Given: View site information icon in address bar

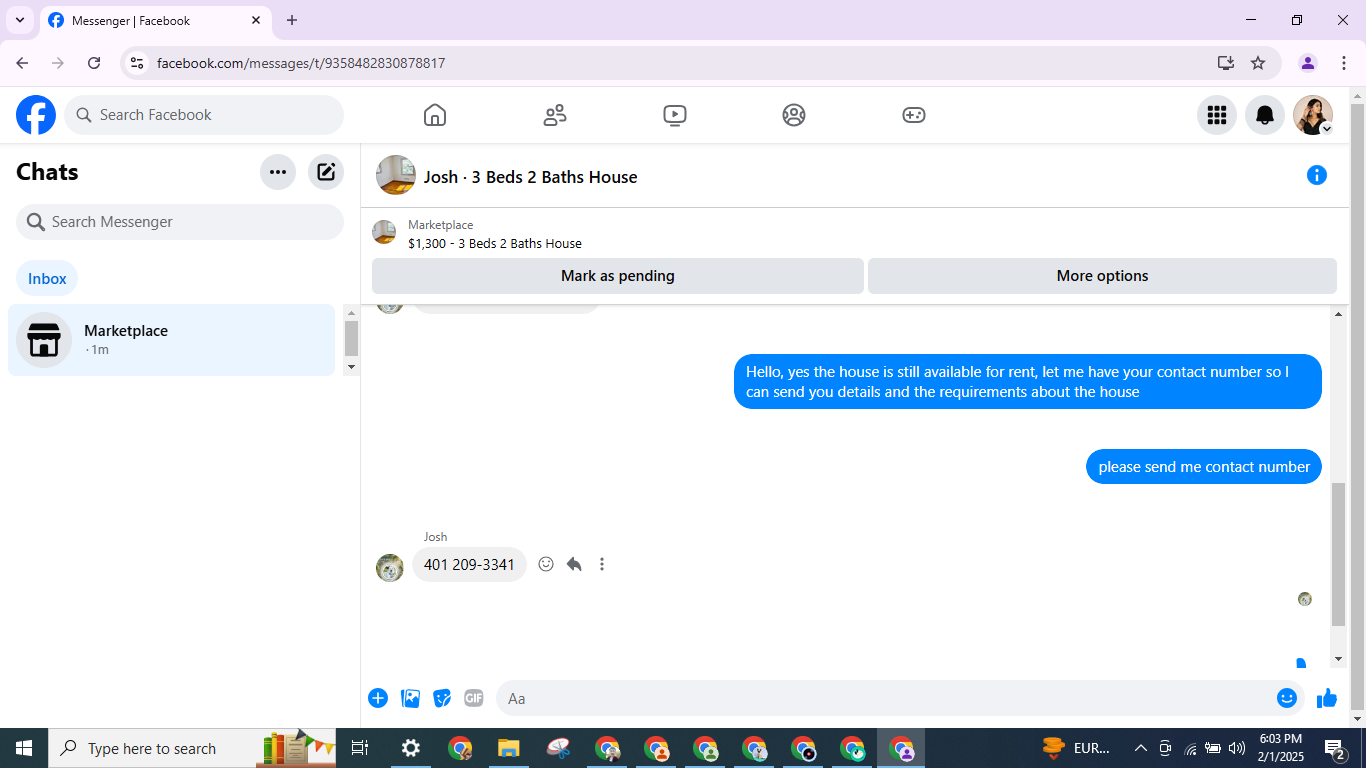Looking at the screenshot, I should point(137,63).
